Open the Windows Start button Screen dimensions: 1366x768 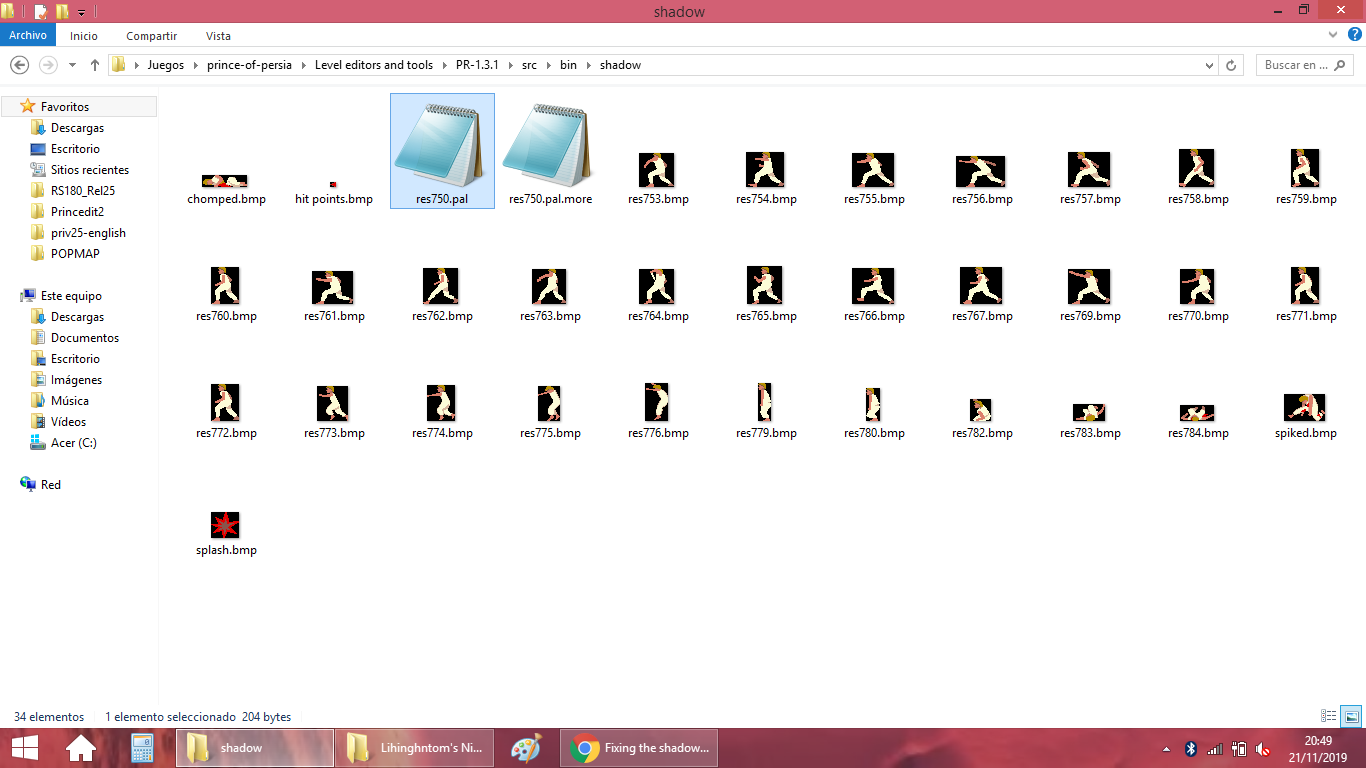pos(24,748)
